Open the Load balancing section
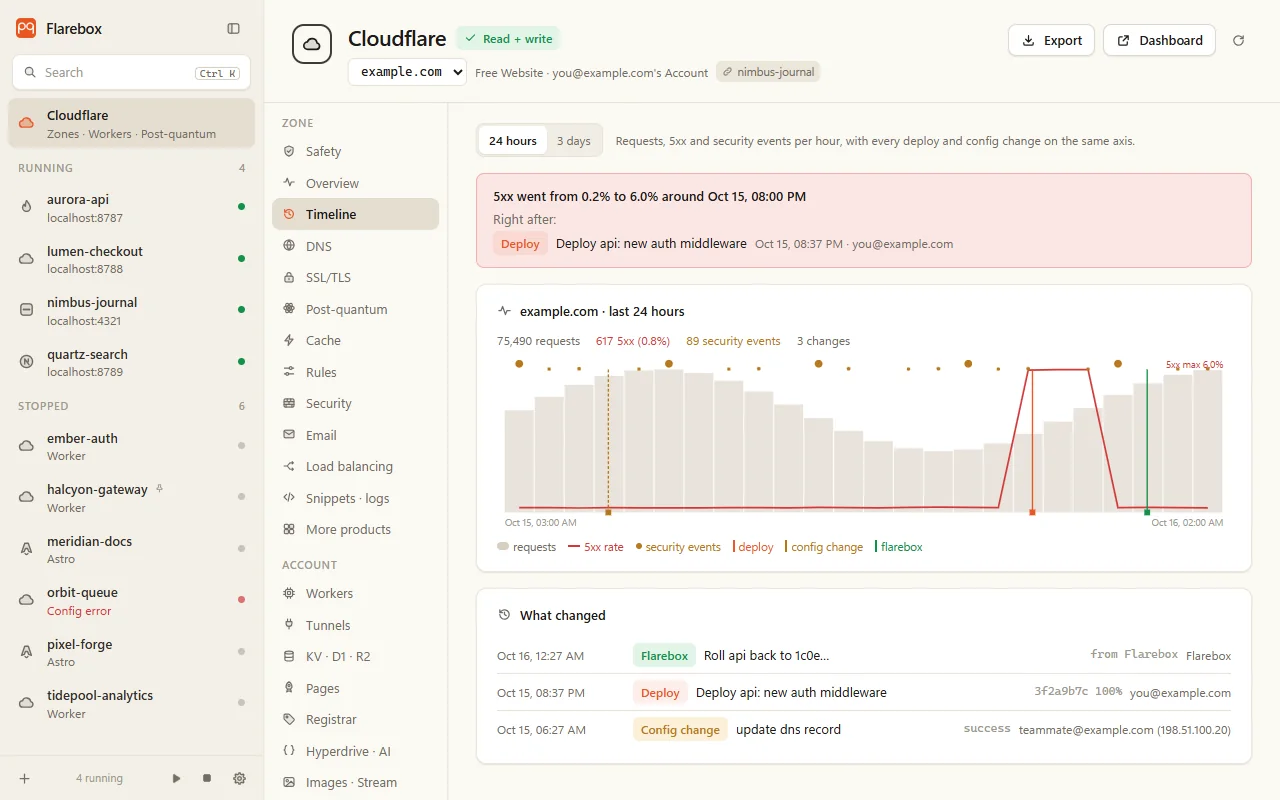Image resolution: width=1280 pixels, height=800 pixels. (355, 466)
